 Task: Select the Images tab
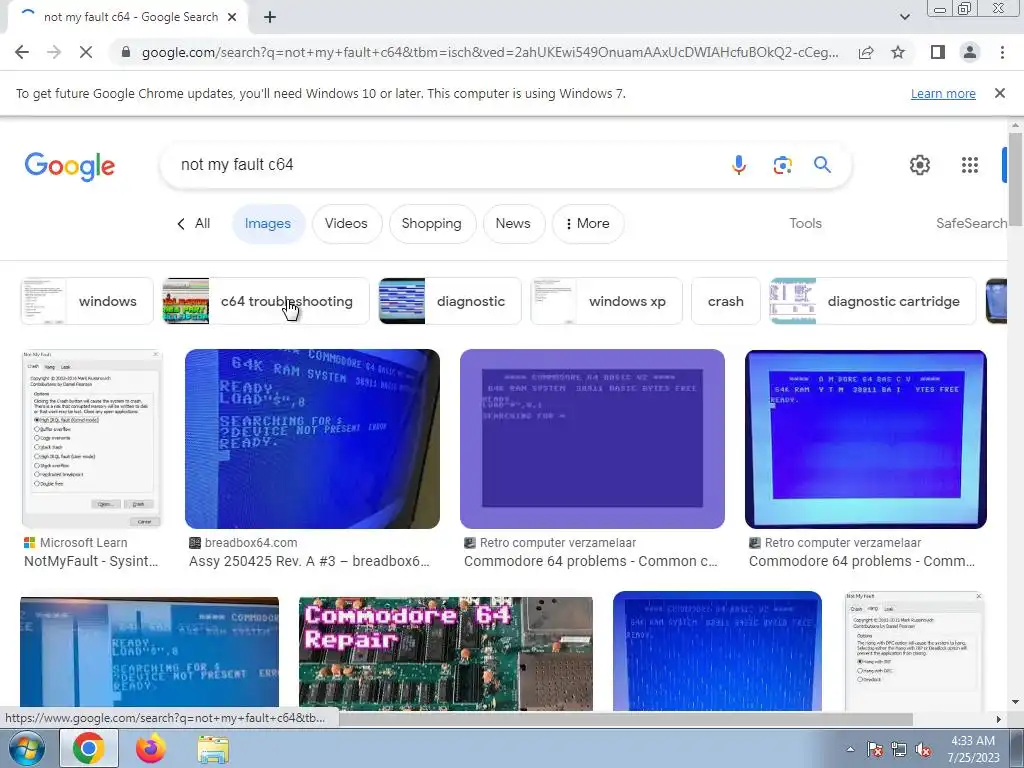click(x=268, y=223)
